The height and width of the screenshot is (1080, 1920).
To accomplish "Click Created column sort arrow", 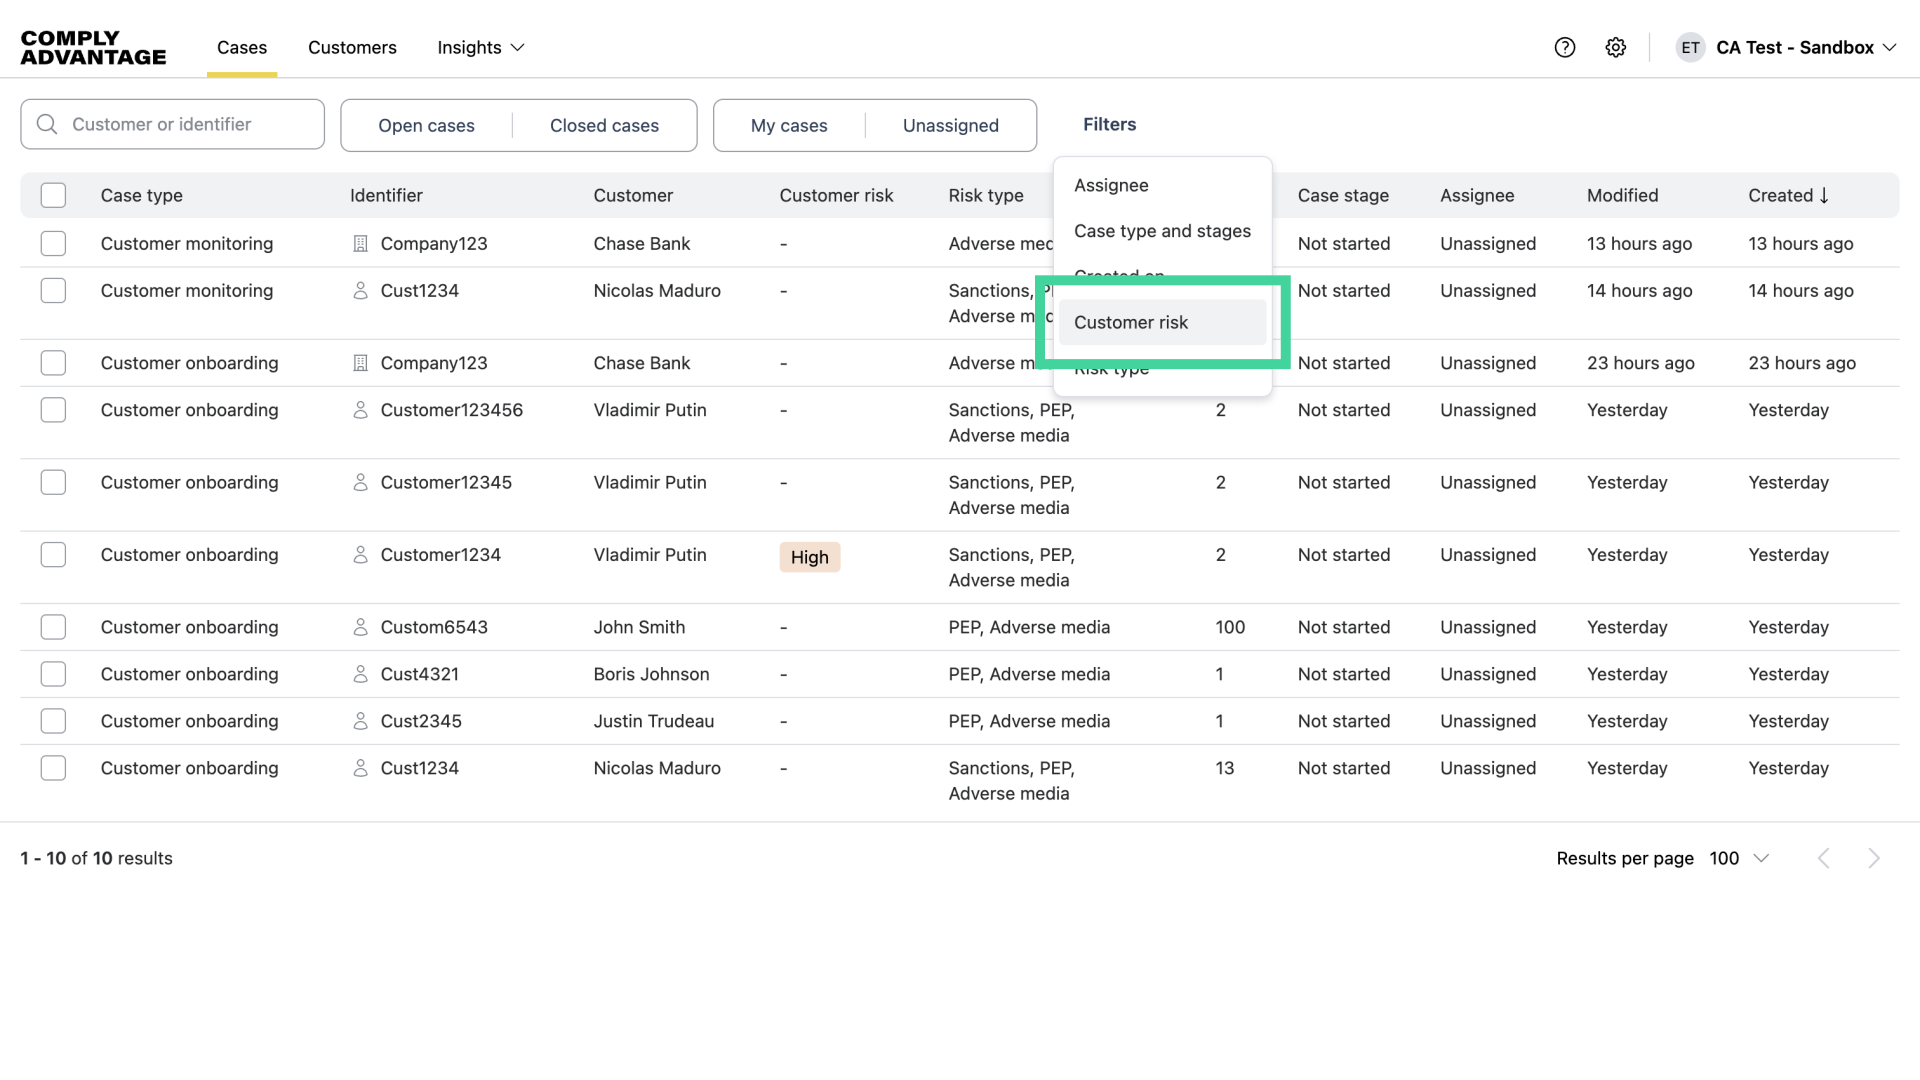I will pos(1824,196).
